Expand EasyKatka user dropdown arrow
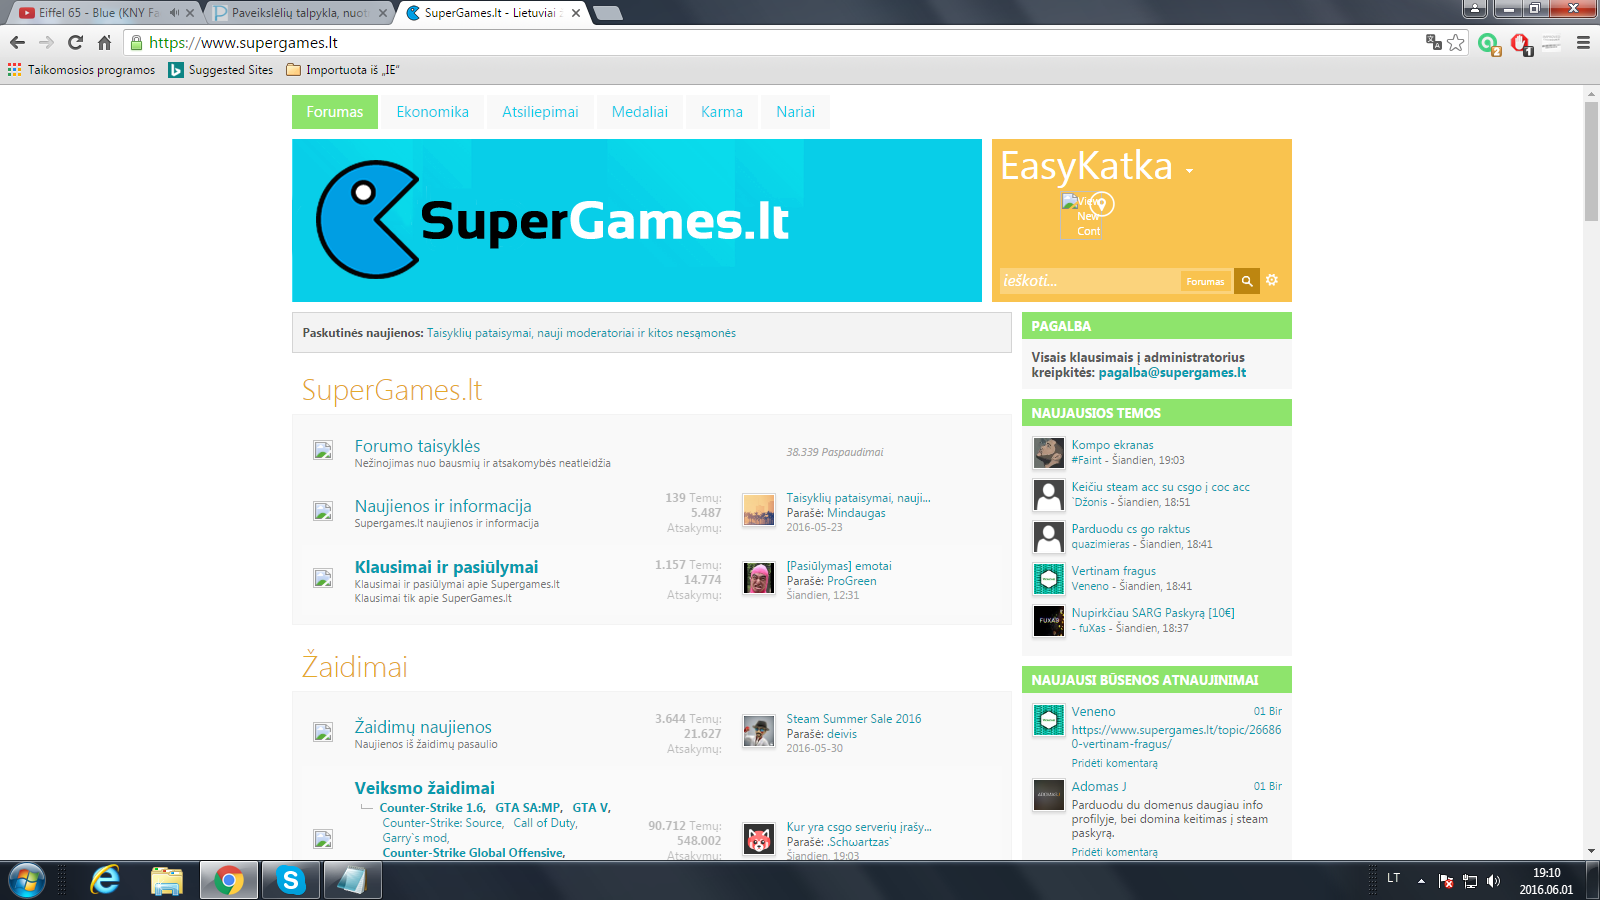Screen dimensions: 1600x900 1189,171
